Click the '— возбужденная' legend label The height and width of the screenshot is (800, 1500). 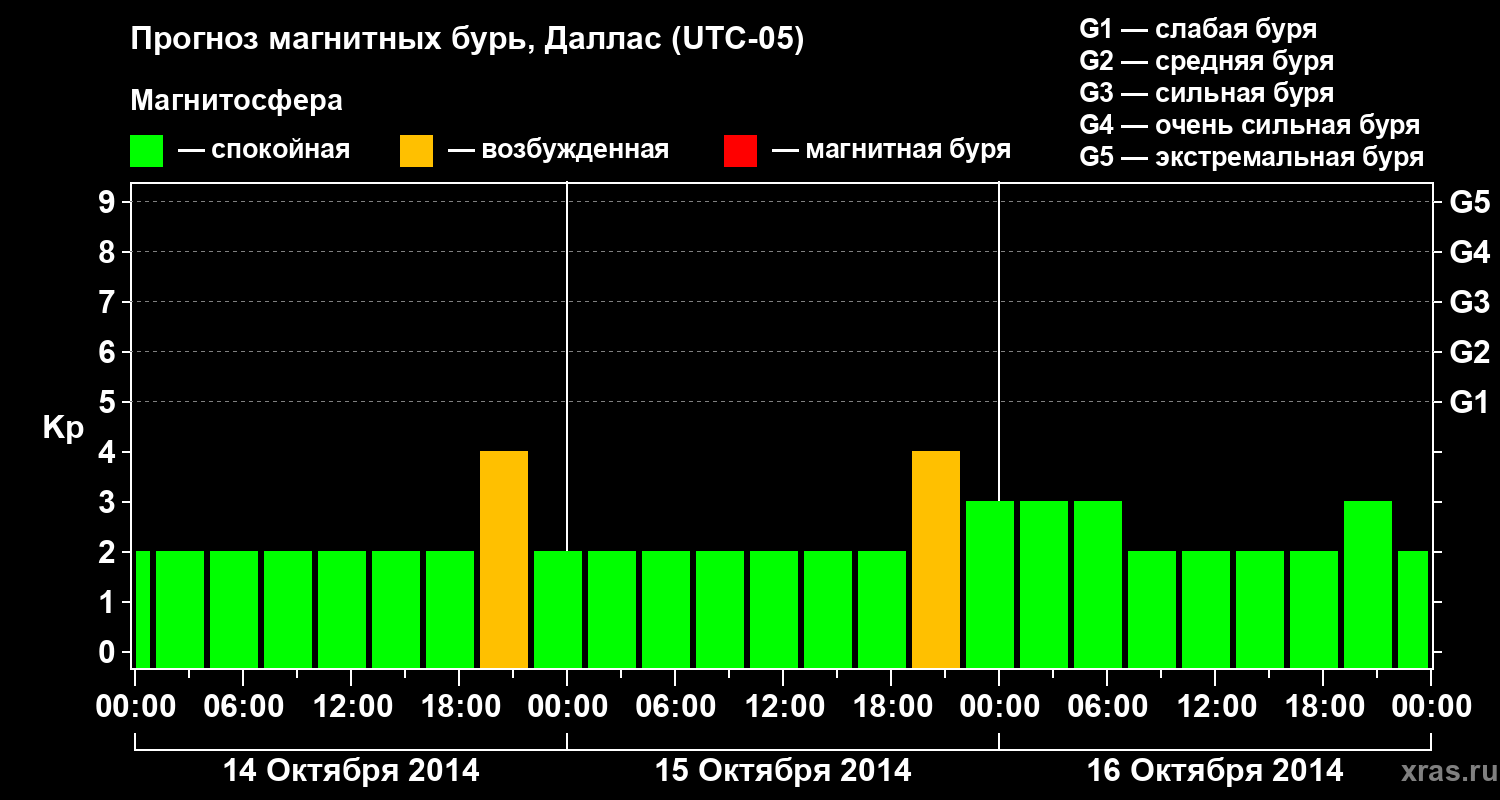click(558, 150)
